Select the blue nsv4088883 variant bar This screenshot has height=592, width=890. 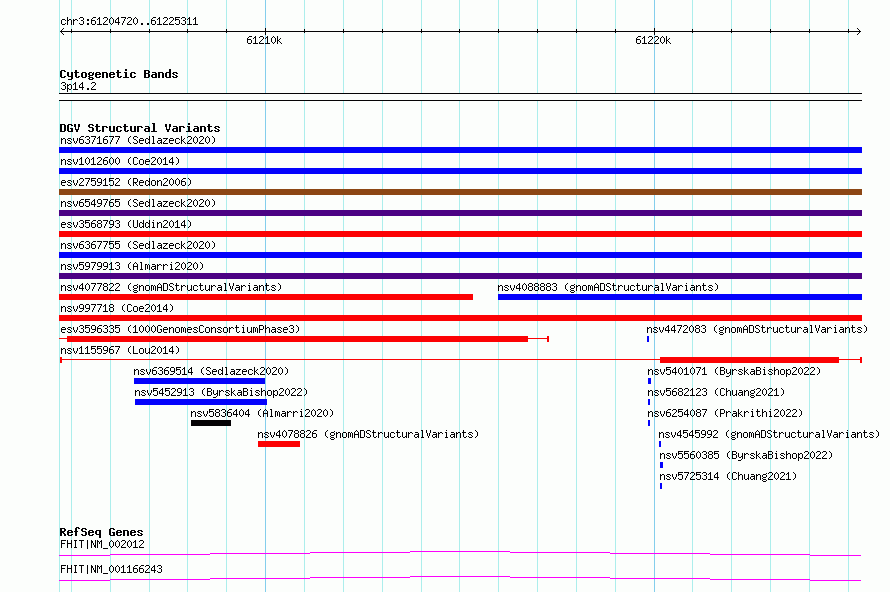[679, 297]
